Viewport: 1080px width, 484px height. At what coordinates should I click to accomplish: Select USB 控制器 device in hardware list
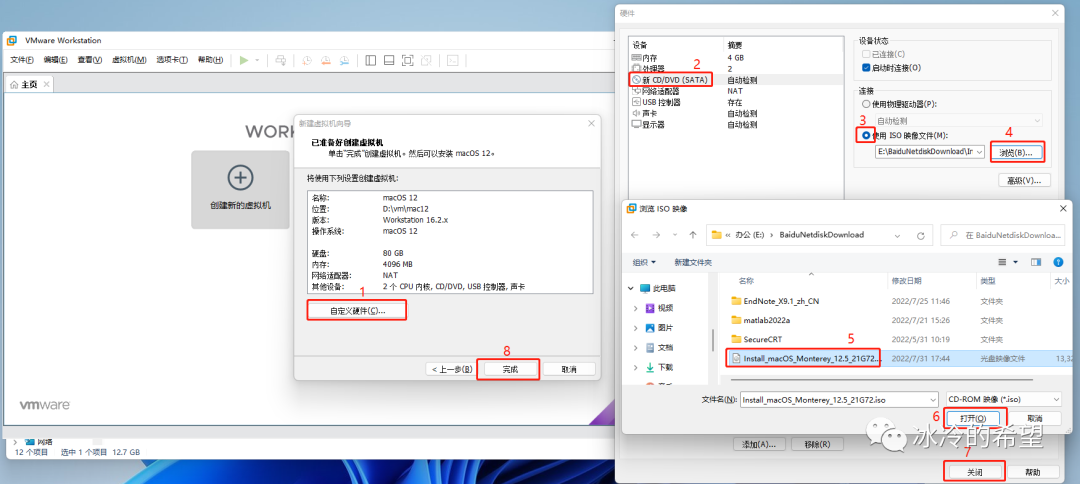734,102
